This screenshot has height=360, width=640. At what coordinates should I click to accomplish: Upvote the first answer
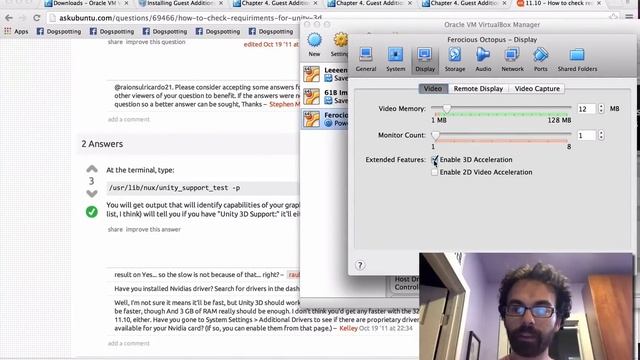tap(92, 169)
